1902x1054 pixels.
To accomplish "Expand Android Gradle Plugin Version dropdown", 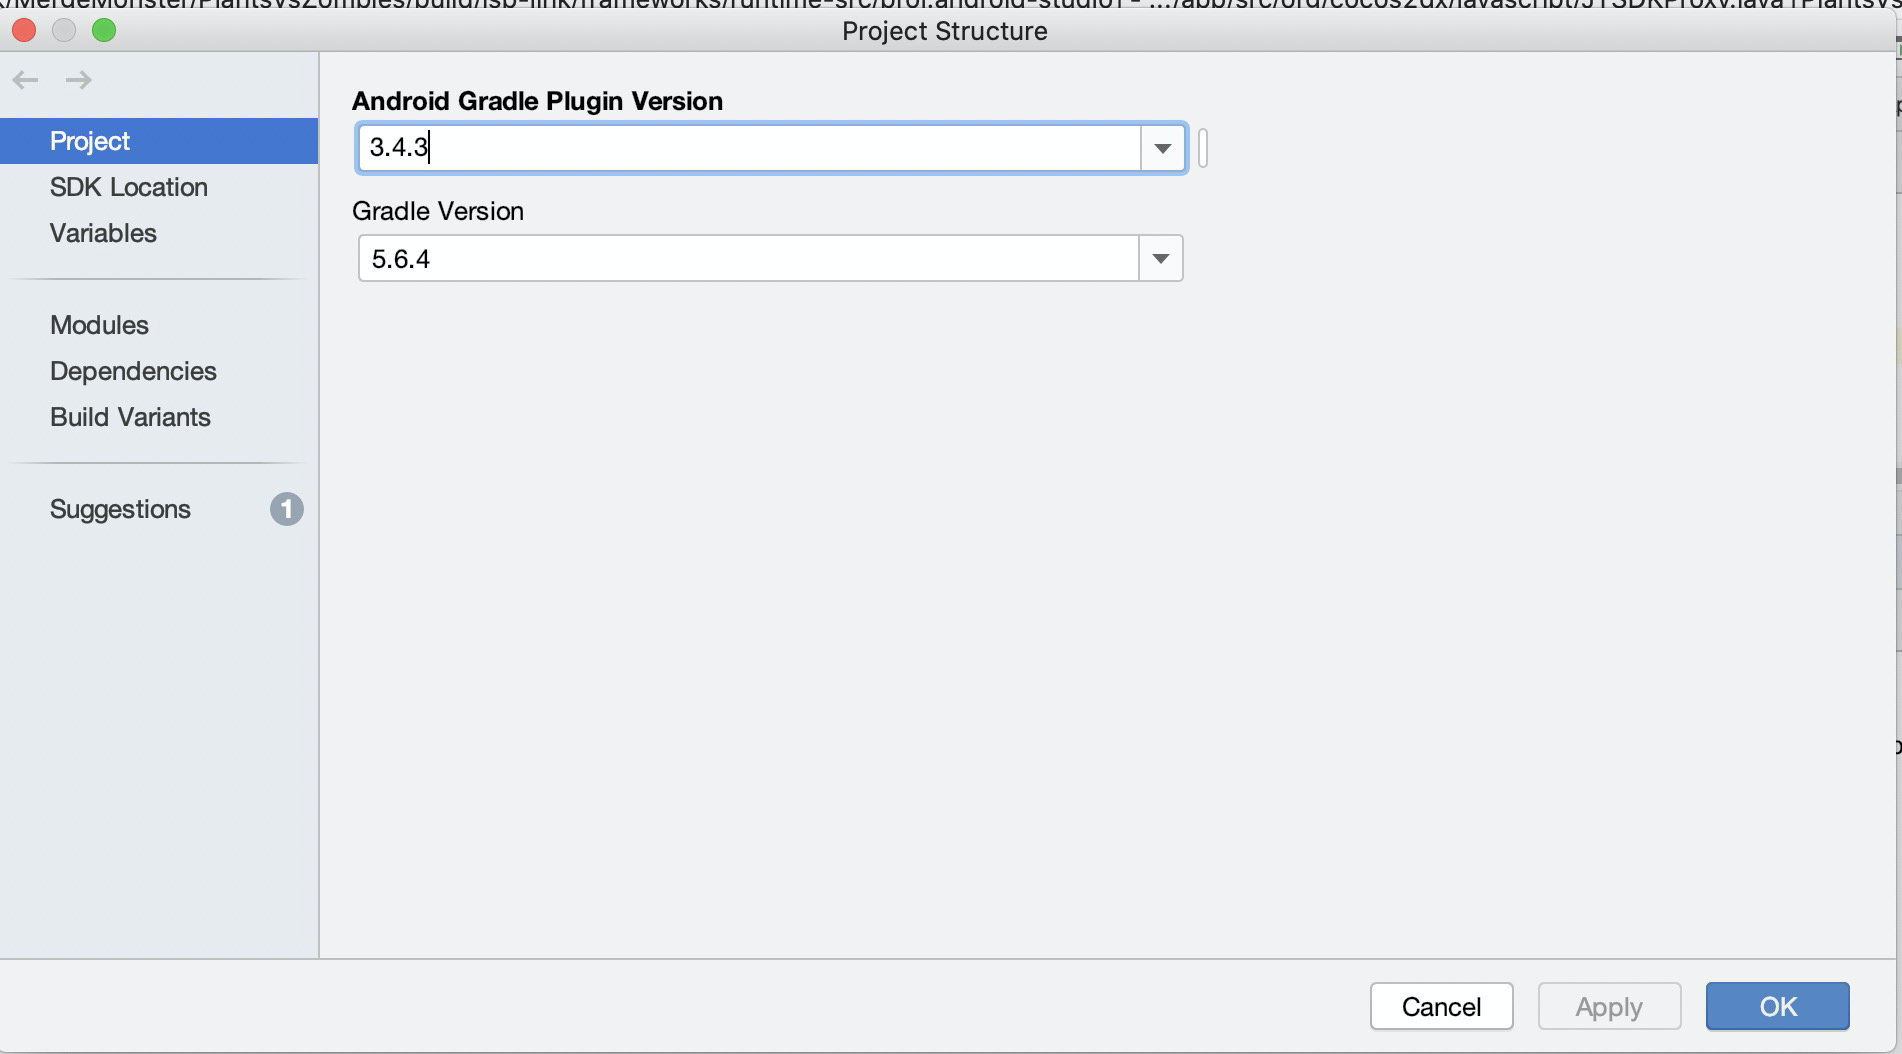I will tap(1162, 148).
